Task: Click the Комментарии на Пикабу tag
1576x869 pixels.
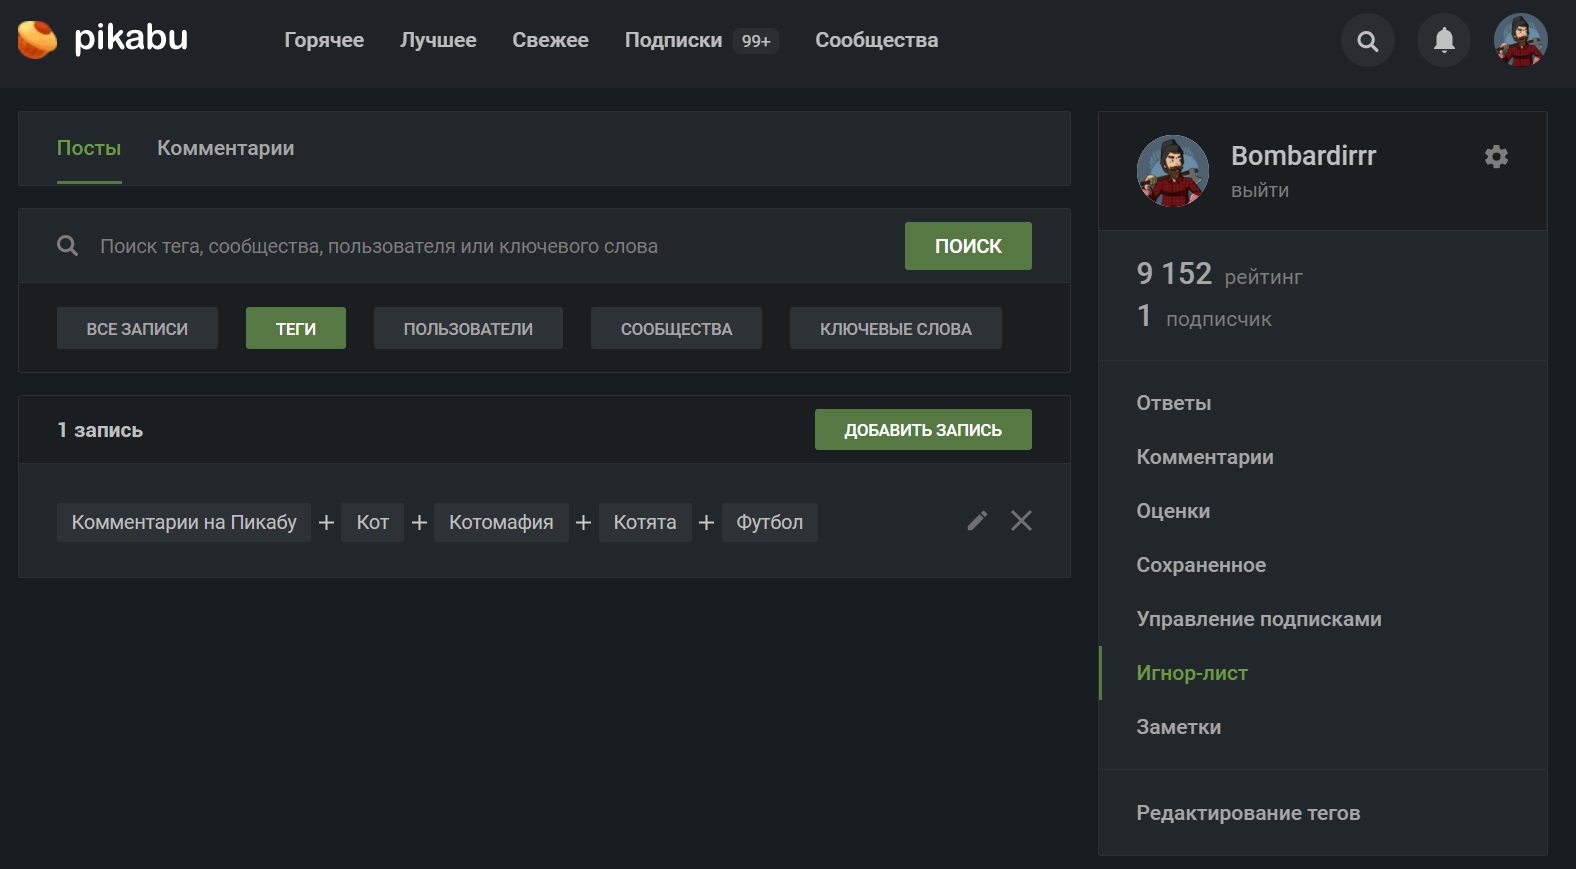Action: click(x=184, y=522)
